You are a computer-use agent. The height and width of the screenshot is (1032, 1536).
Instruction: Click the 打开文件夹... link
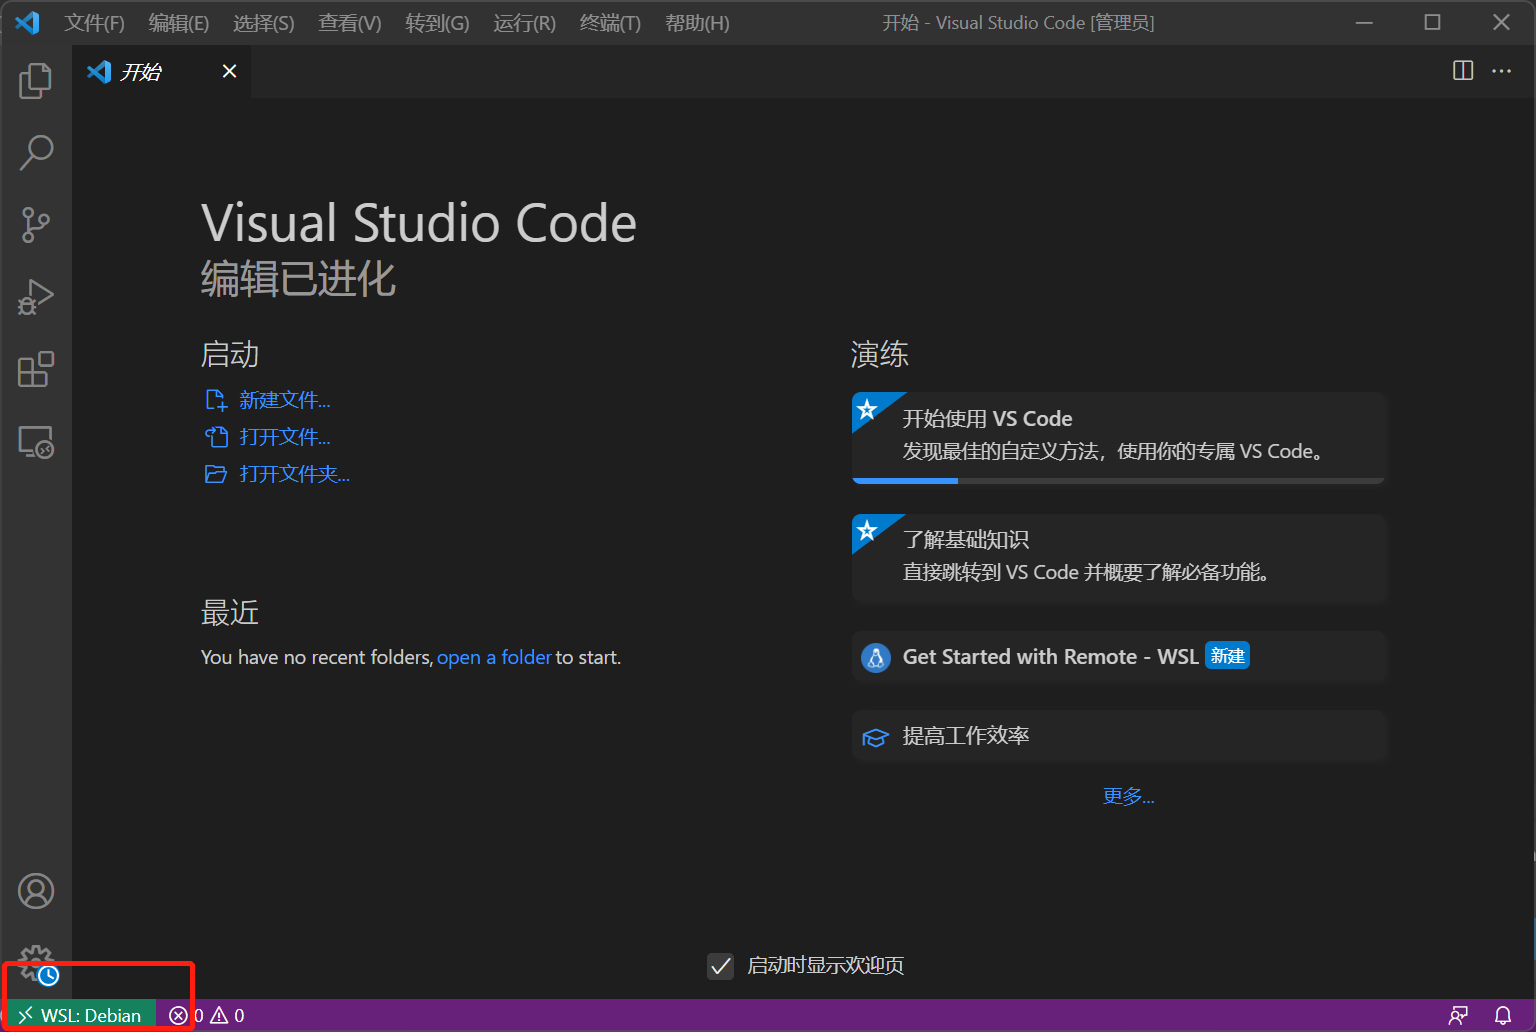pyautogui.click(x=295, y=474)
